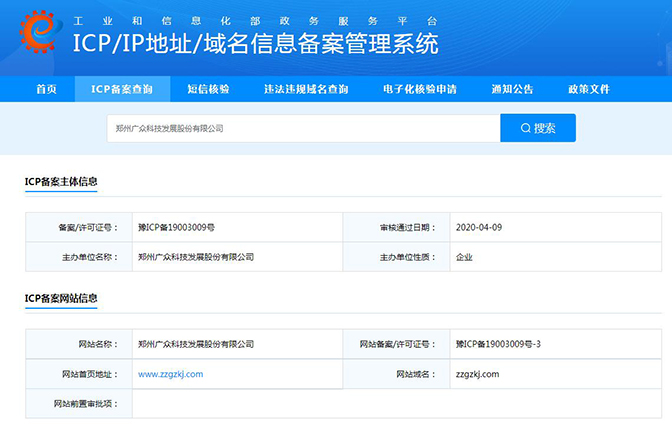Select the ICP备案查询 tab

[122, 89]
